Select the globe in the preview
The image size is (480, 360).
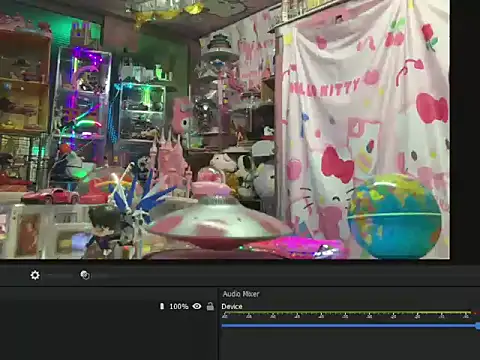pyautogui.click(x=394, y=217)
